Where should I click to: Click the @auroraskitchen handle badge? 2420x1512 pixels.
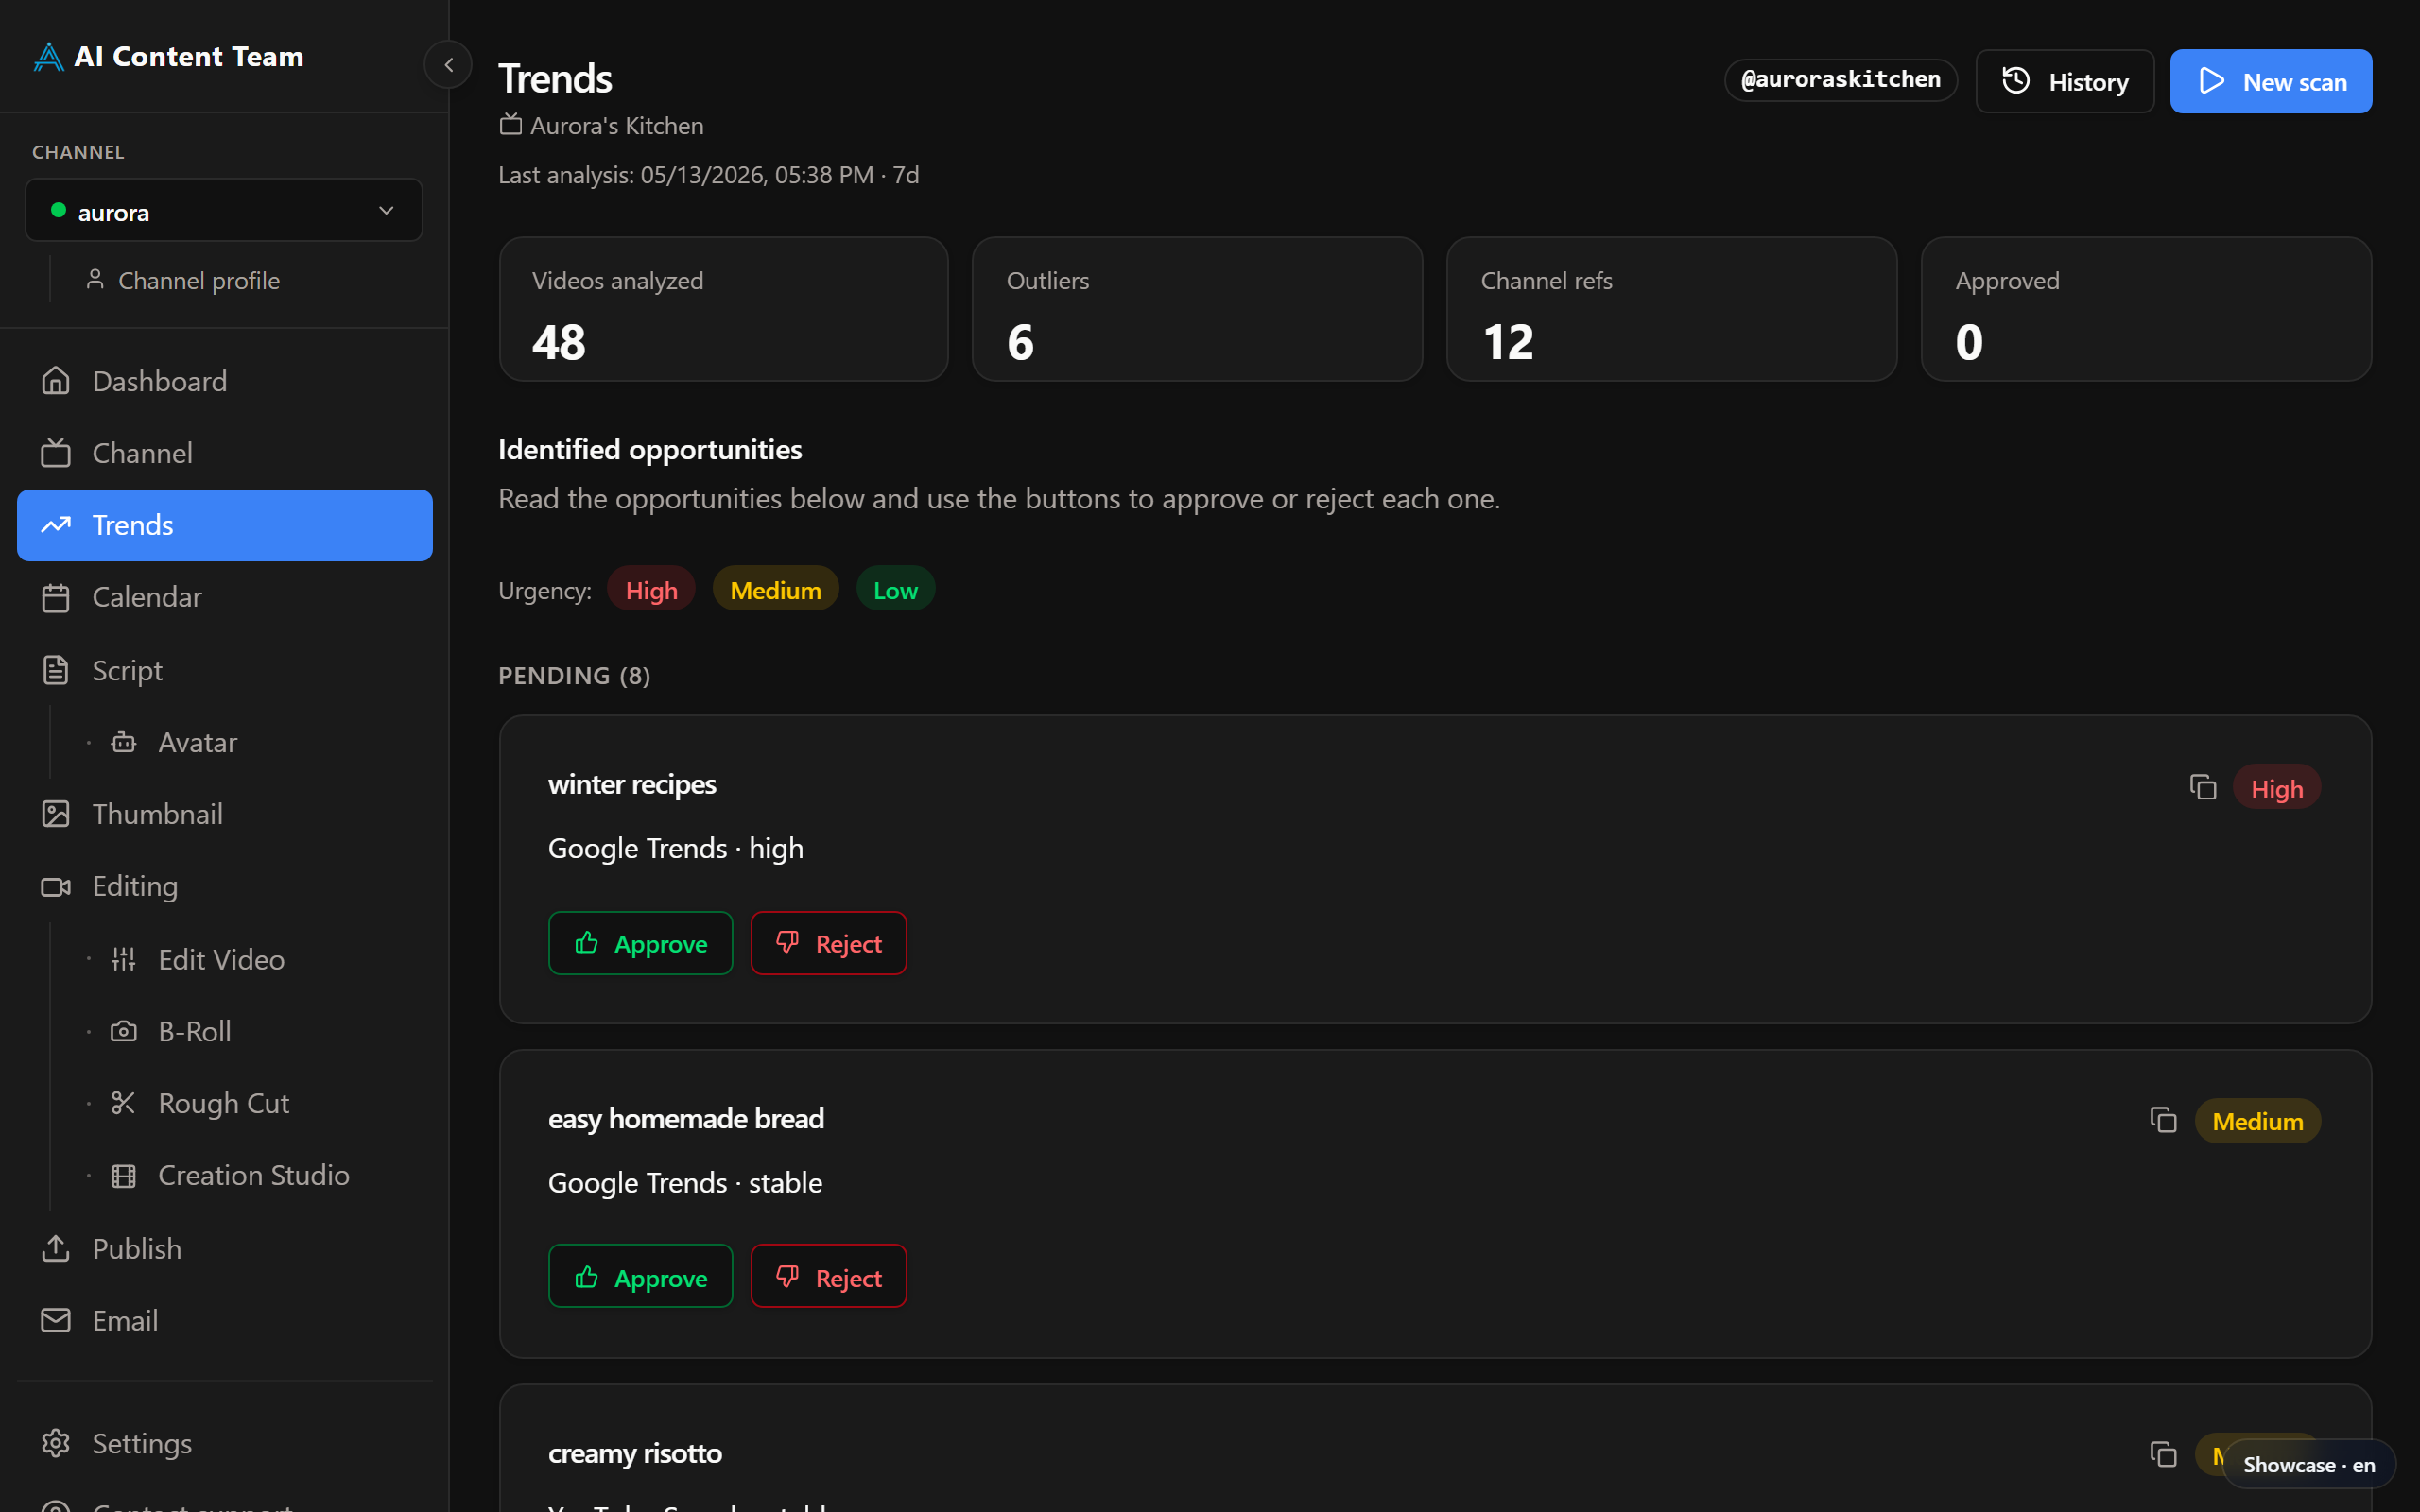[1840, 80]
